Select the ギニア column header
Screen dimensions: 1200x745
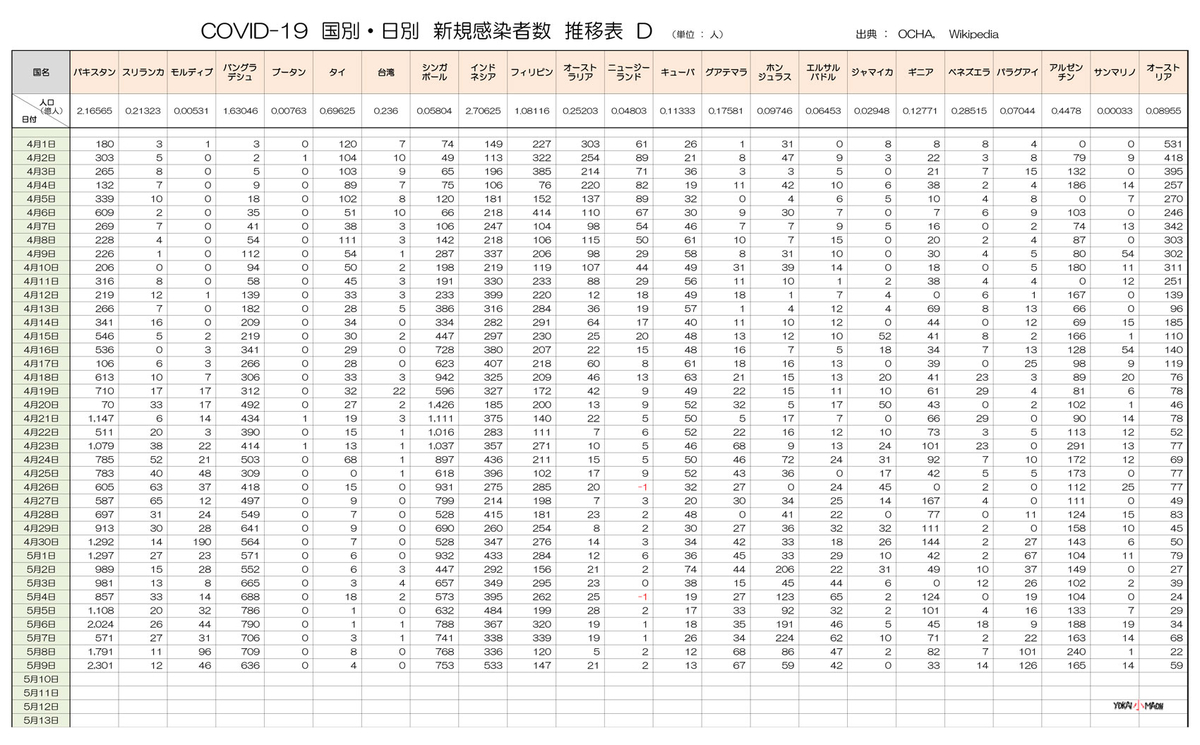(918, 73)
